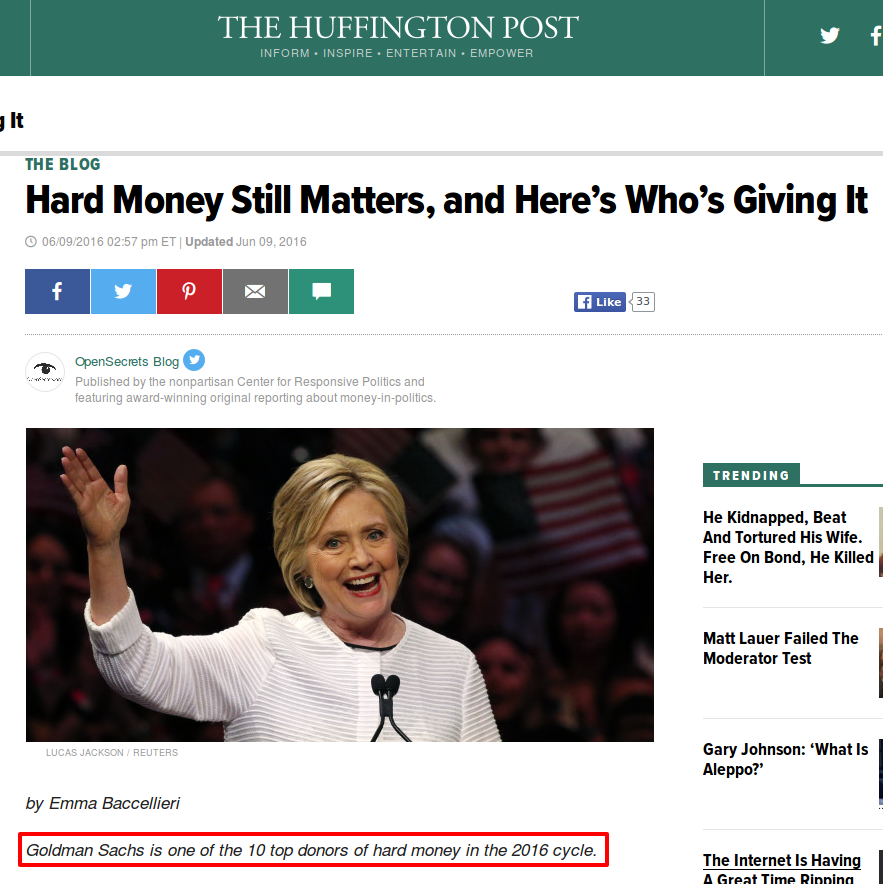Open 'The Internet Is Having' trending story
The height and width of the screenshot is (884, 883).
[x=781, y=861]
